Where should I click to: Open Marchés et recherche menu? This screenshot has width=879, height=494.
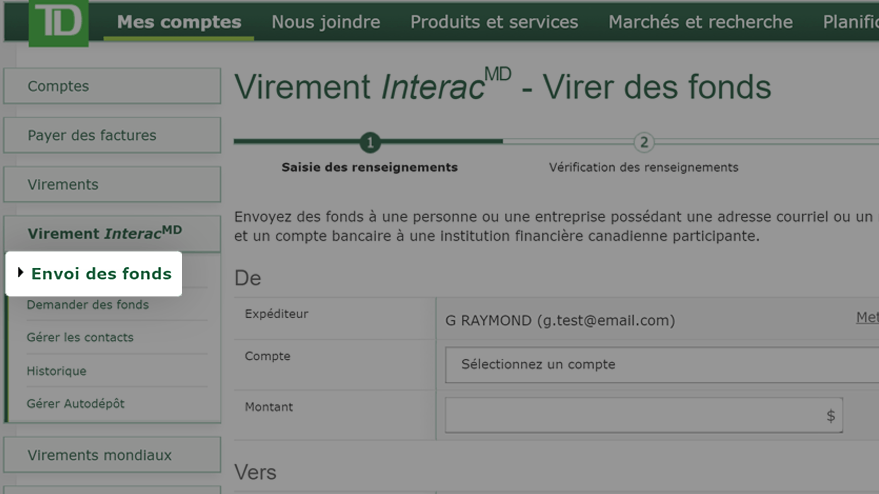[x=701, y=22]
